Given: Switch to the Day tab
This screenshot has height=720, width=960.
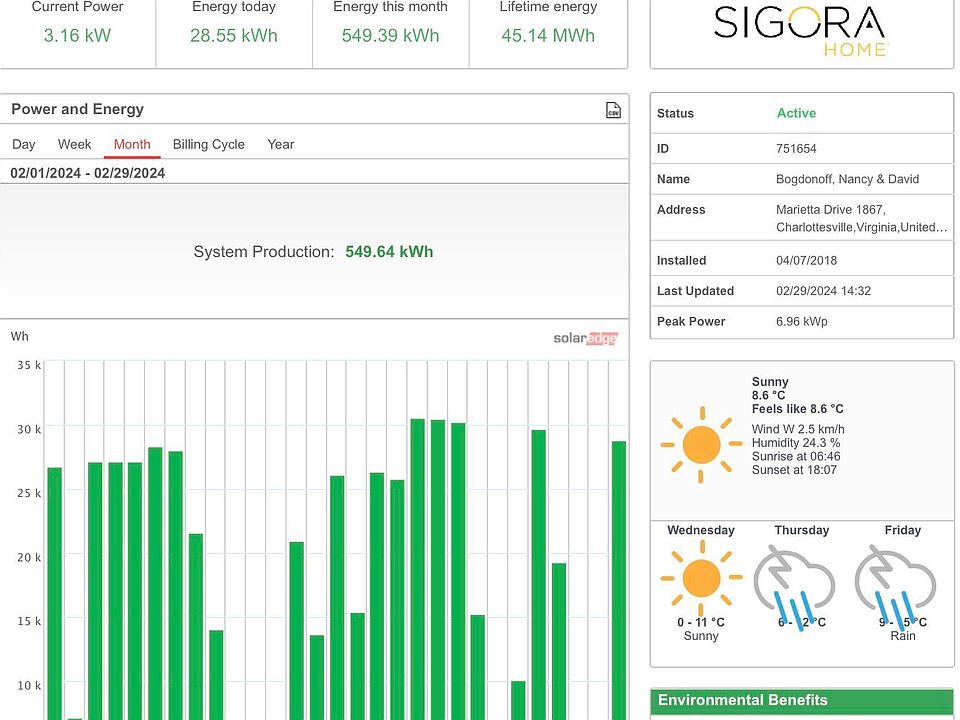Looking at the screenshot, I should click(x=24, y=144).
